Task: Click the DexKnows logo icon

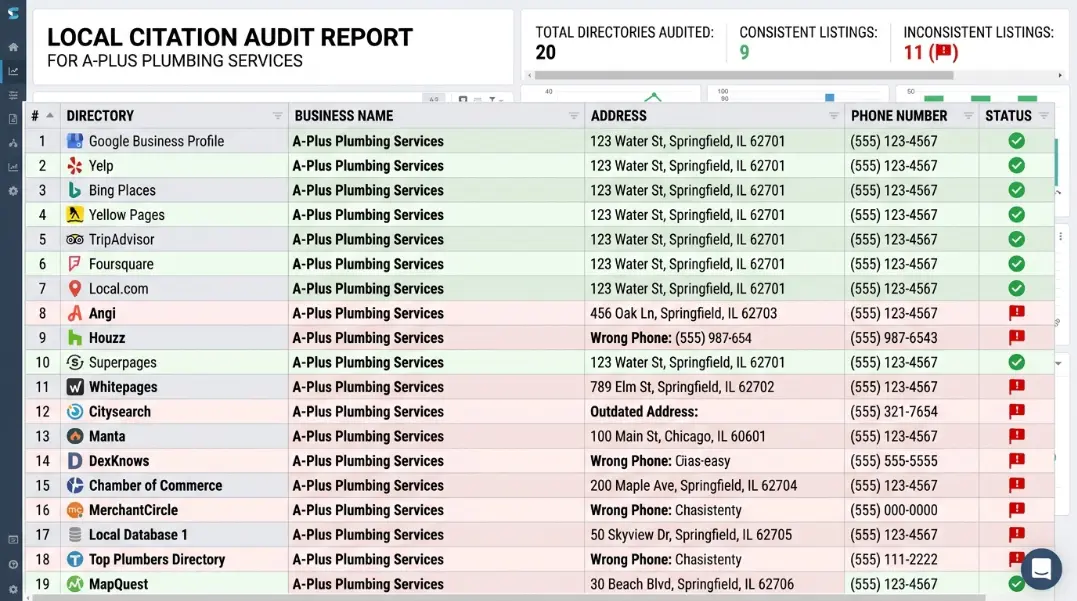Action: [x=75, y=461]
